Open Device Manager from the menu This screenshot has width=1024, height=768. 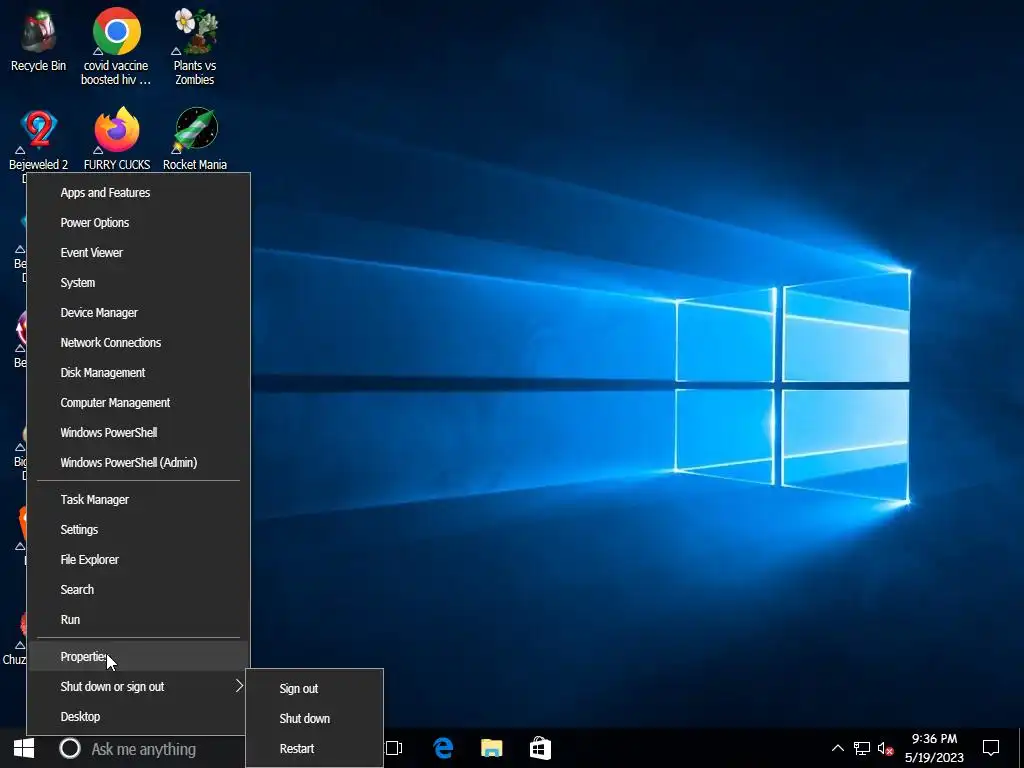click(138, 313)
